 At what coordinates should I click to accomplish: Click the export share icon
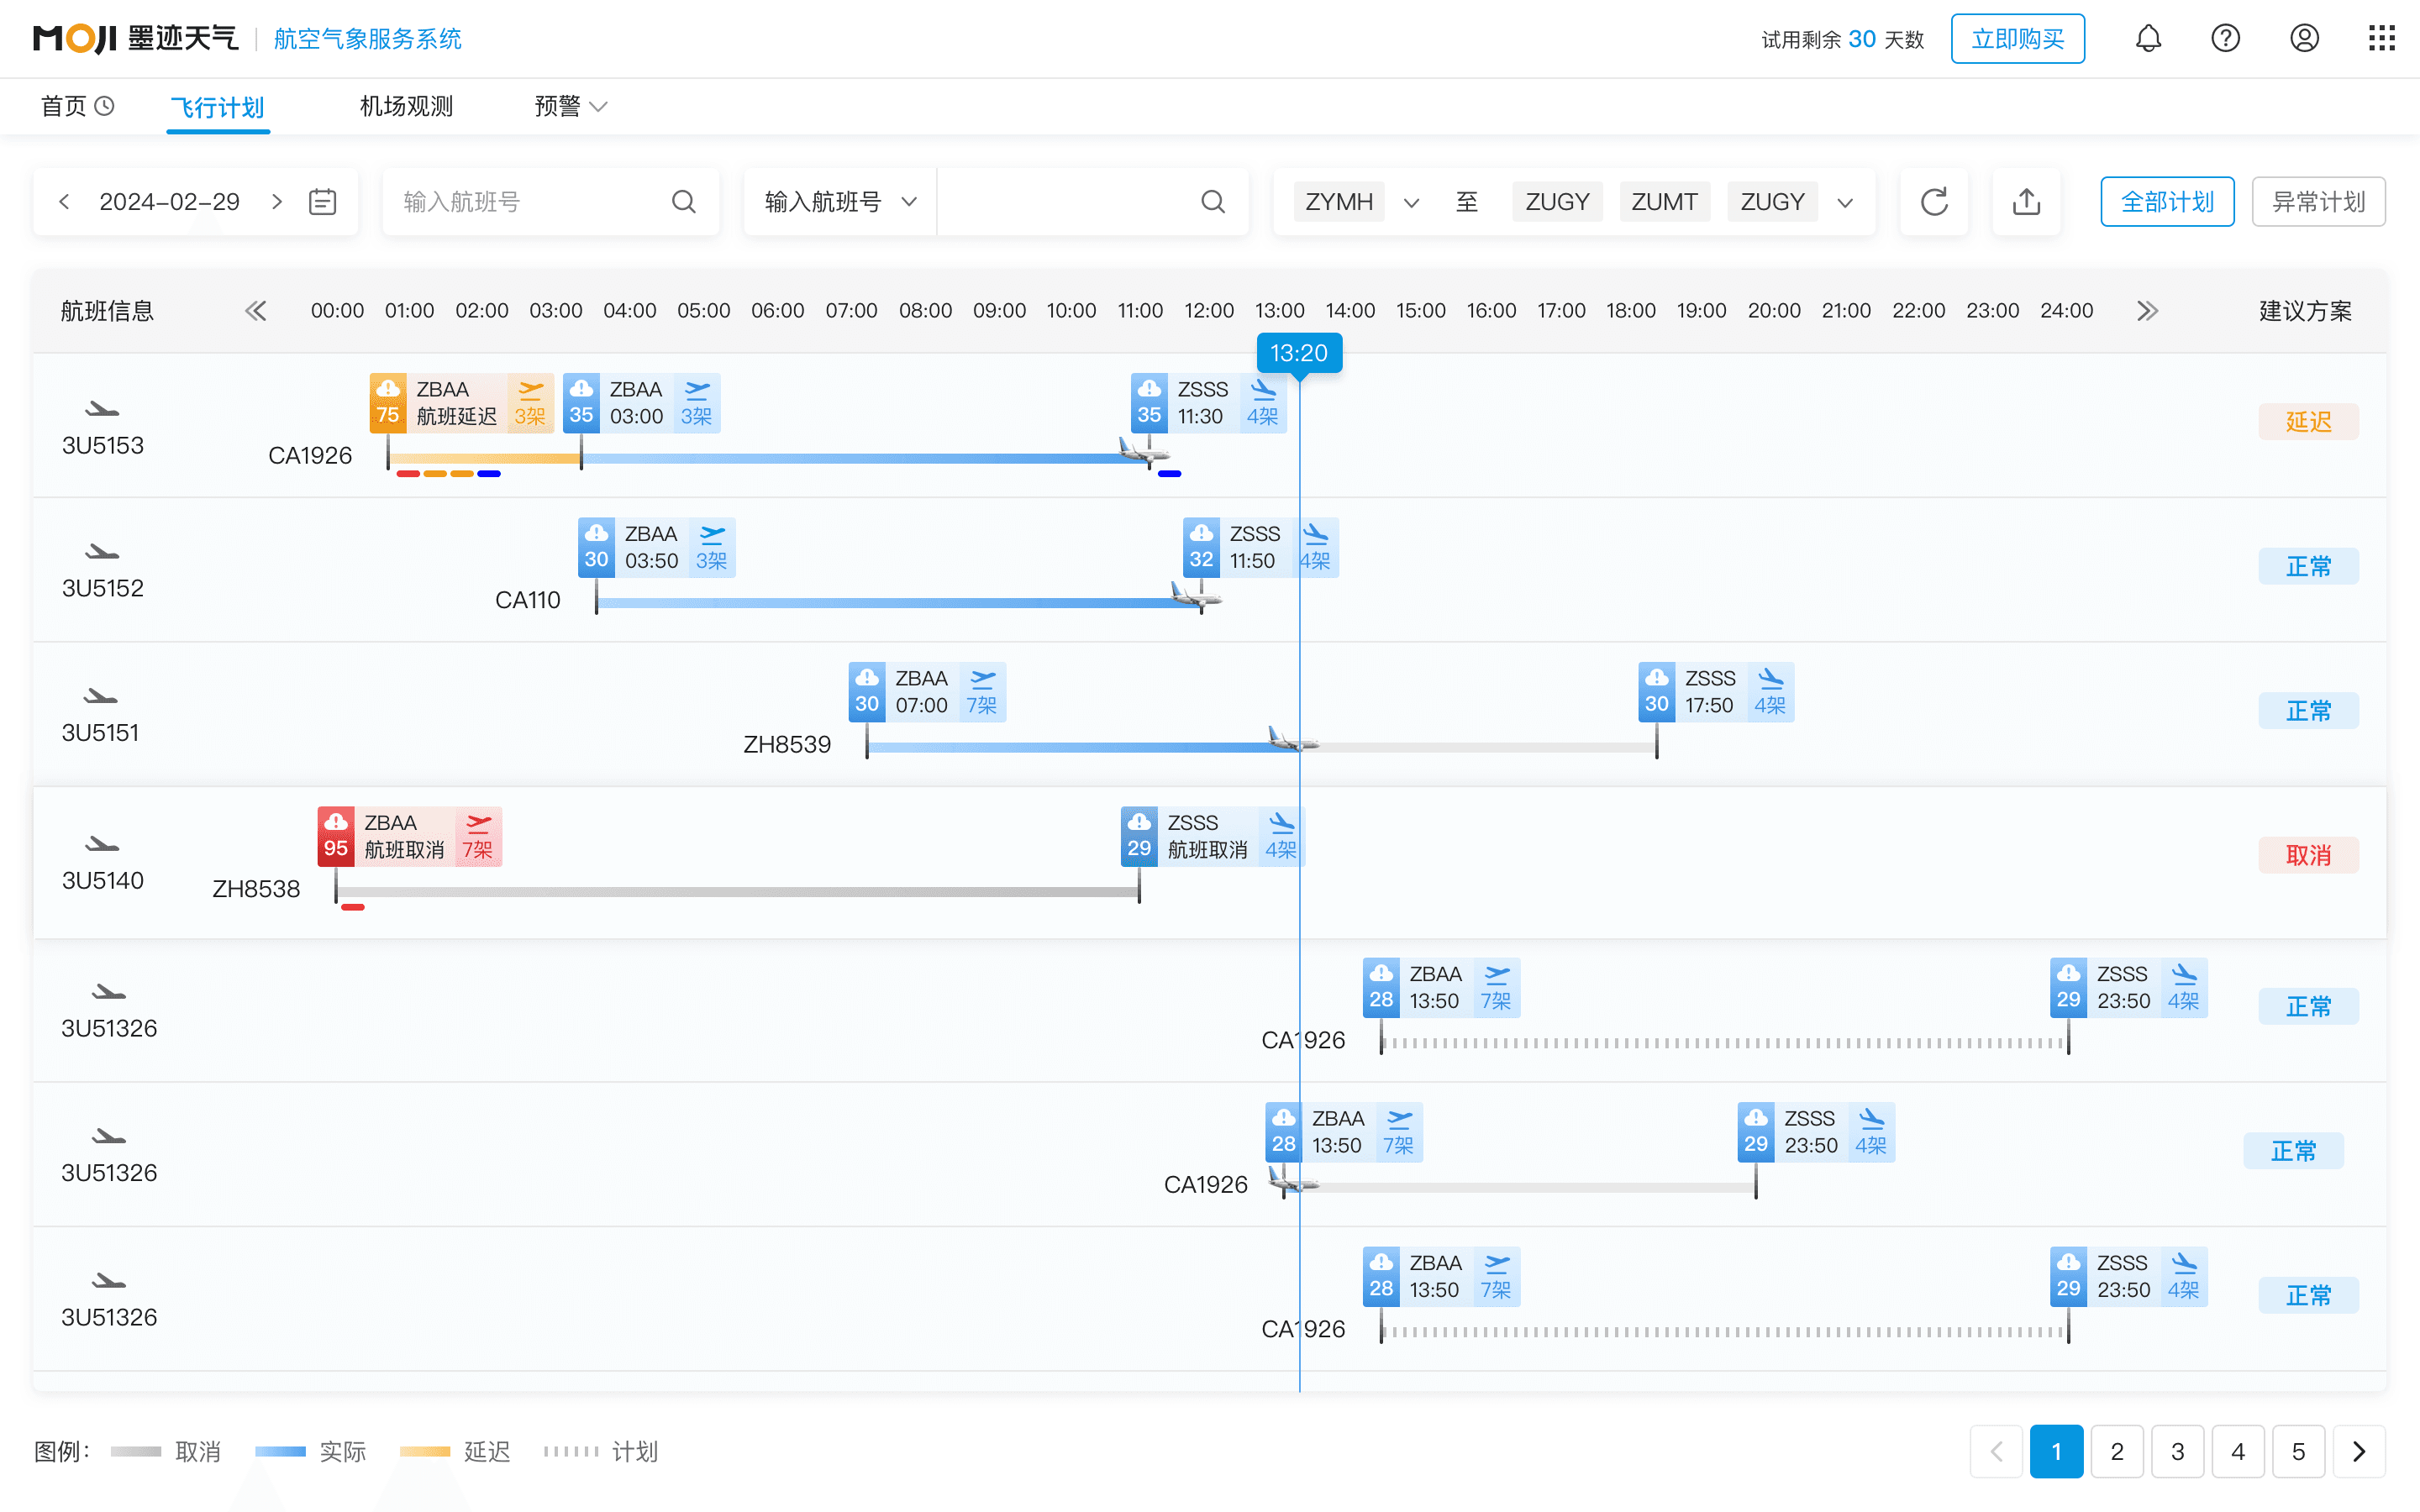pos(2026,202)
